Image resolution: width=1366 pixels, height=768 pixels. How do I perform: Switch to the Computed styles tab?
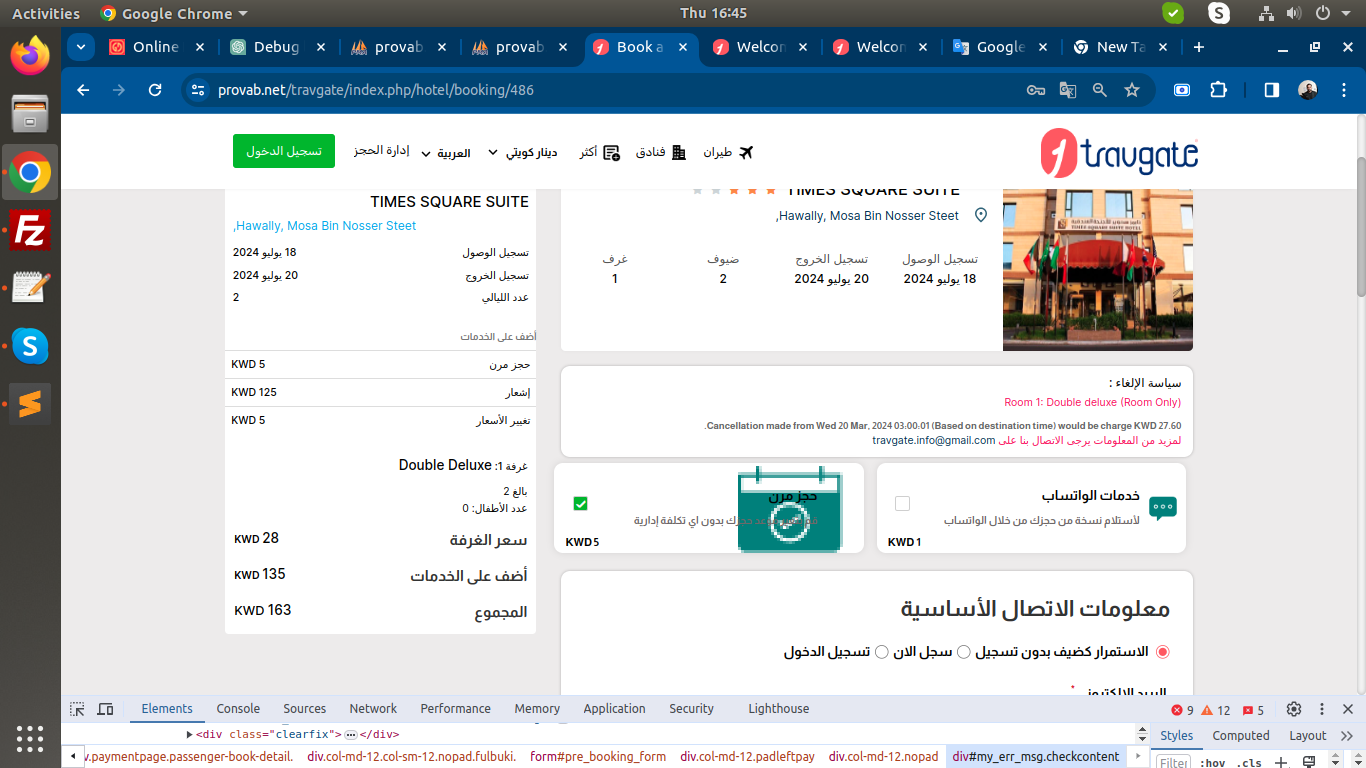[x=1241, y=735]
